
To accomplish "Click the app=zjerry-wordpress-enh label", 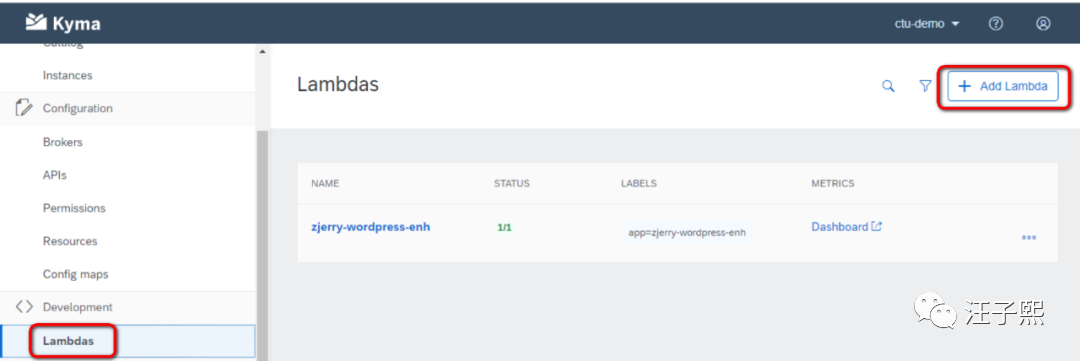I will click(687, 233).
